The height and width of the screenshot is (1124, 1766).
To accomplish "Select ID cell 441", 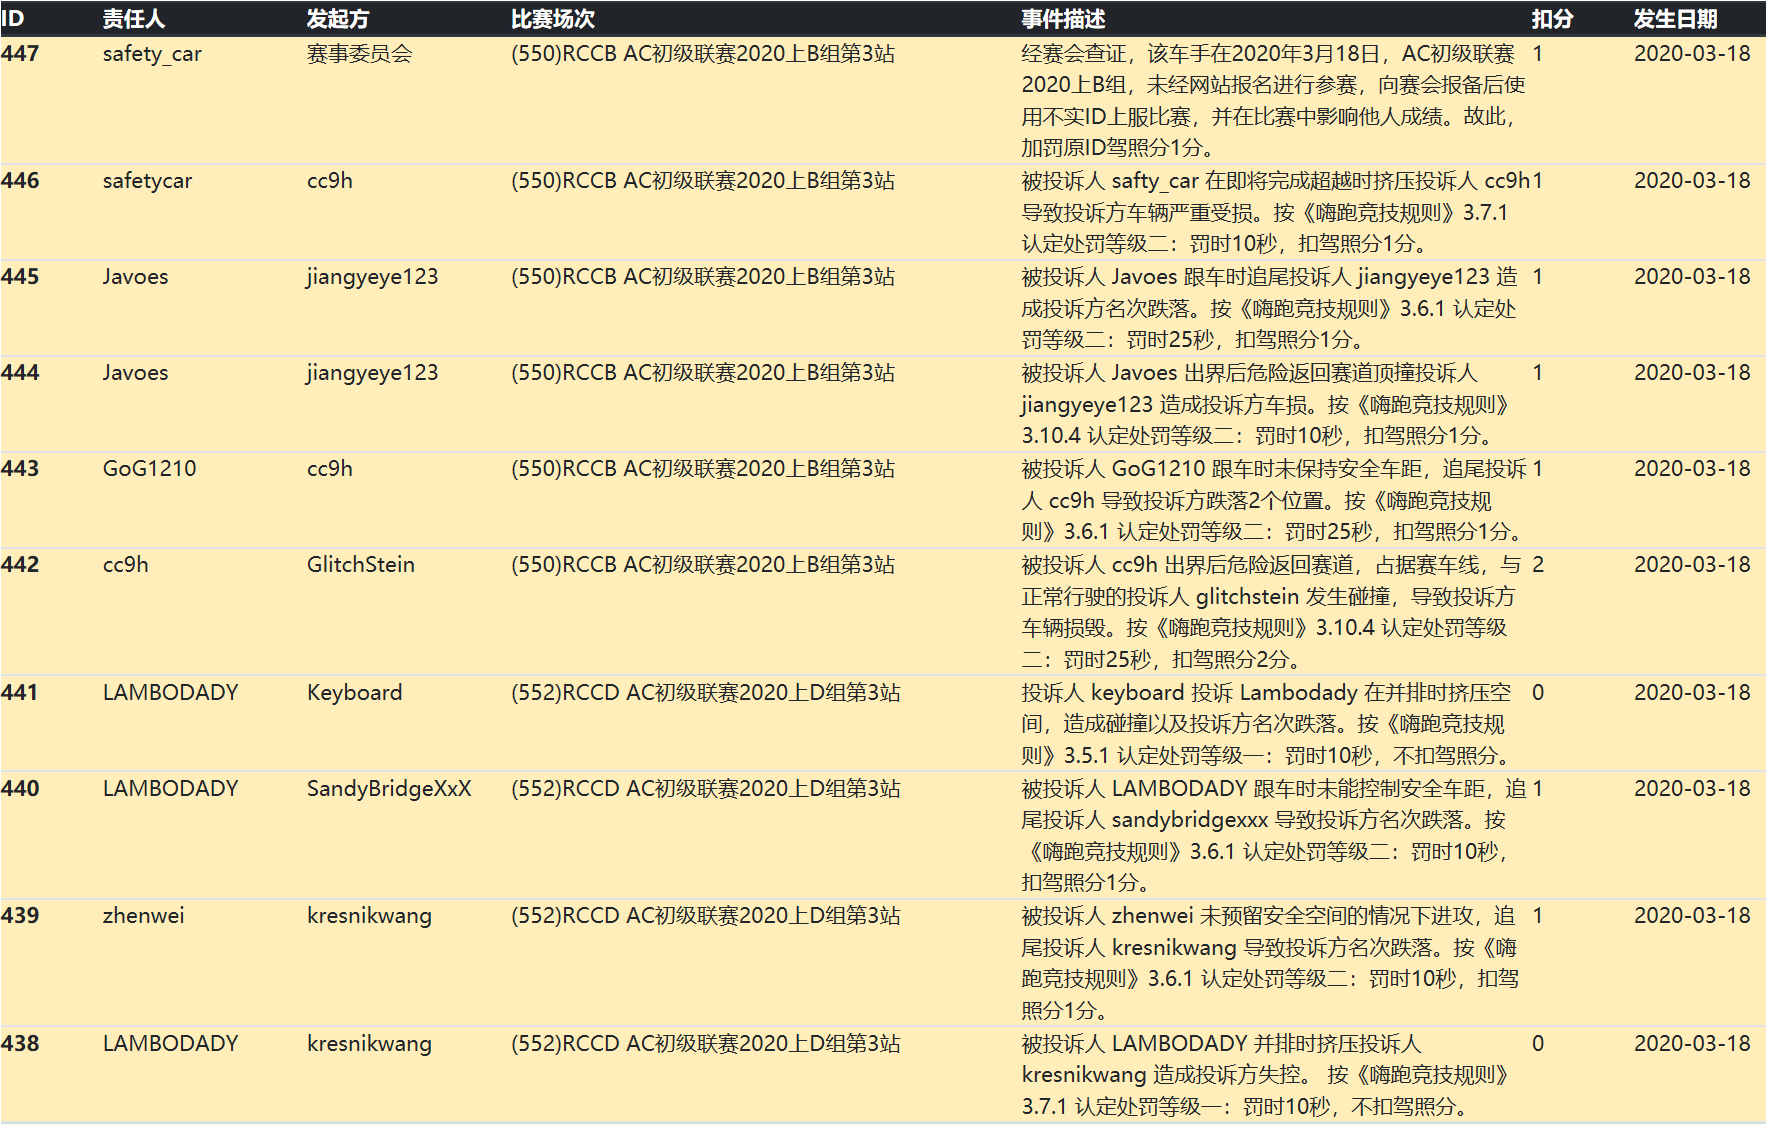I will (20, 693).
